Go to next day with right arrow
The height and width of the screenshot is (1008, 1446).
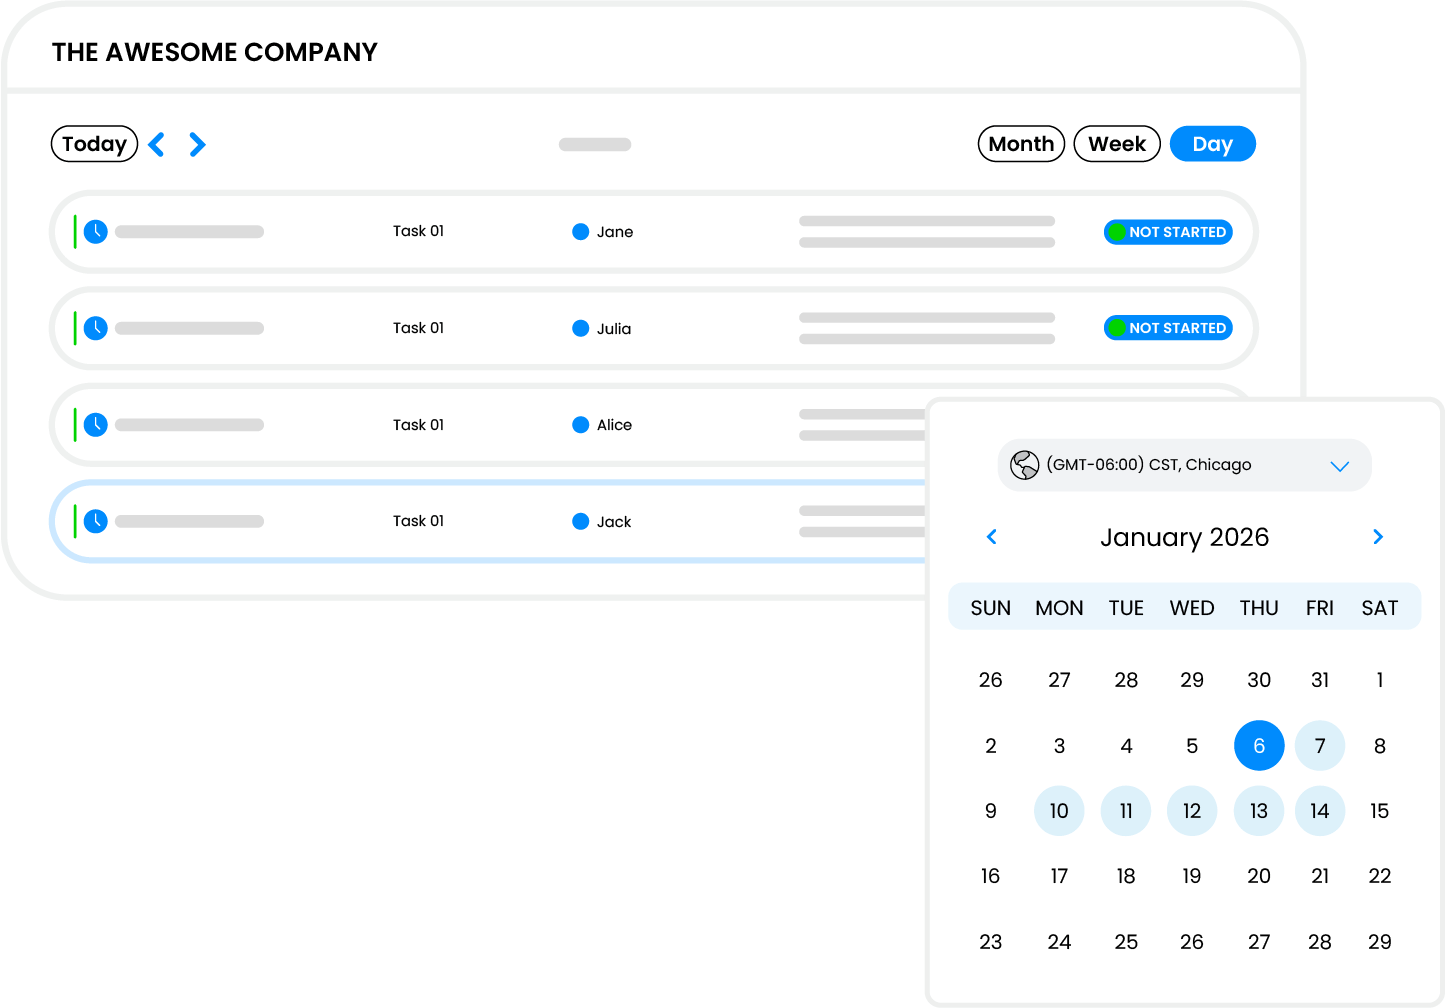pyautogui.click(x=197, y=145)
